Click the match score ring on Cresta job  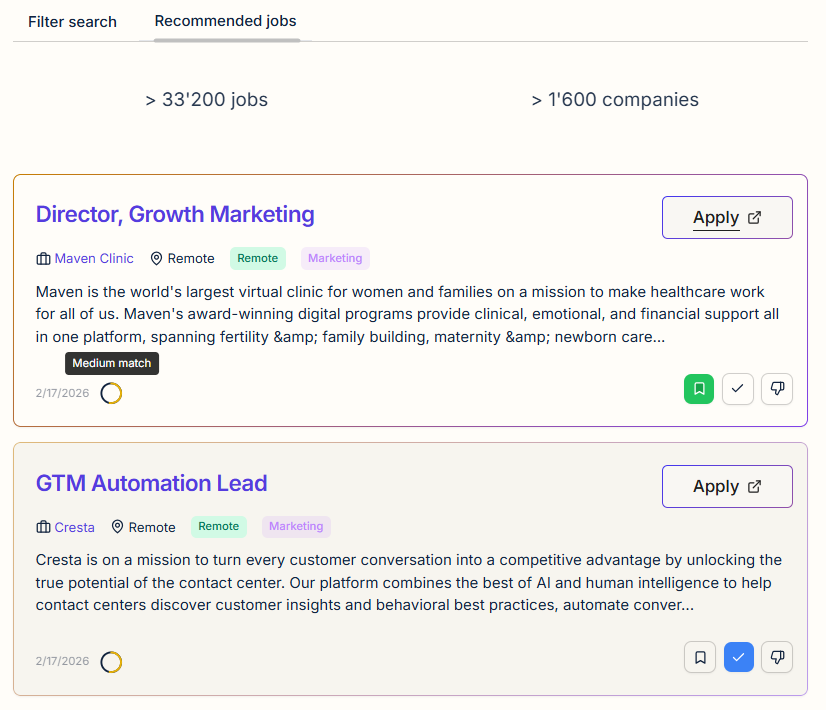coord(111,662)
